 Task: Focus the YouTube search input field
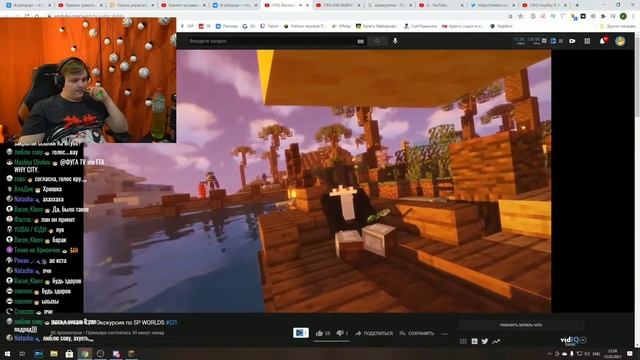tap(271, 41)
